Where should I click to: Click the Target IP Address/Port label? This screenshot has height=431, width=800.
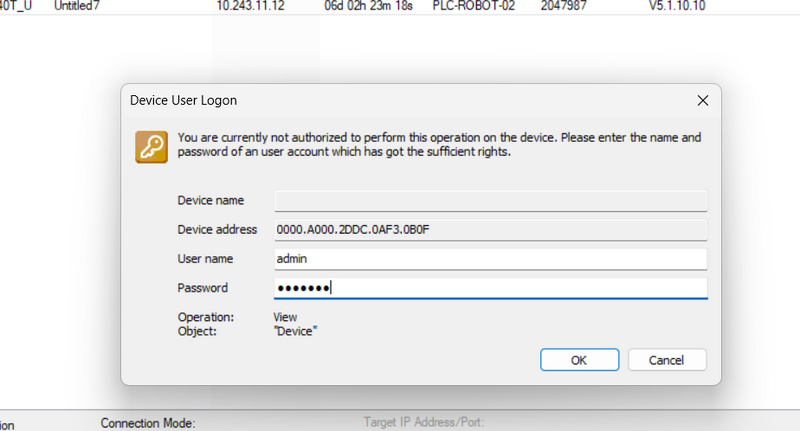click(x=424, y=423)
